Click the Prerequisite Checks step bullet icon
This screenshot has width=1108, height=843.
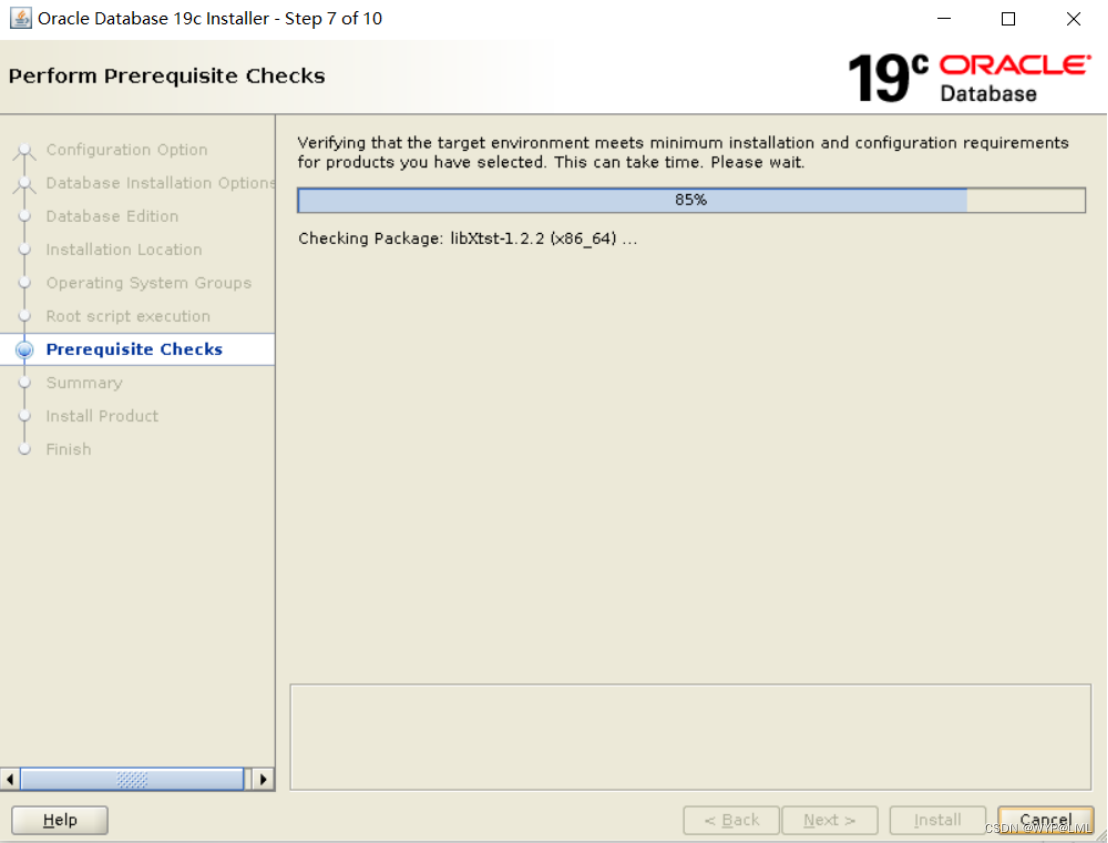(25, 350)
